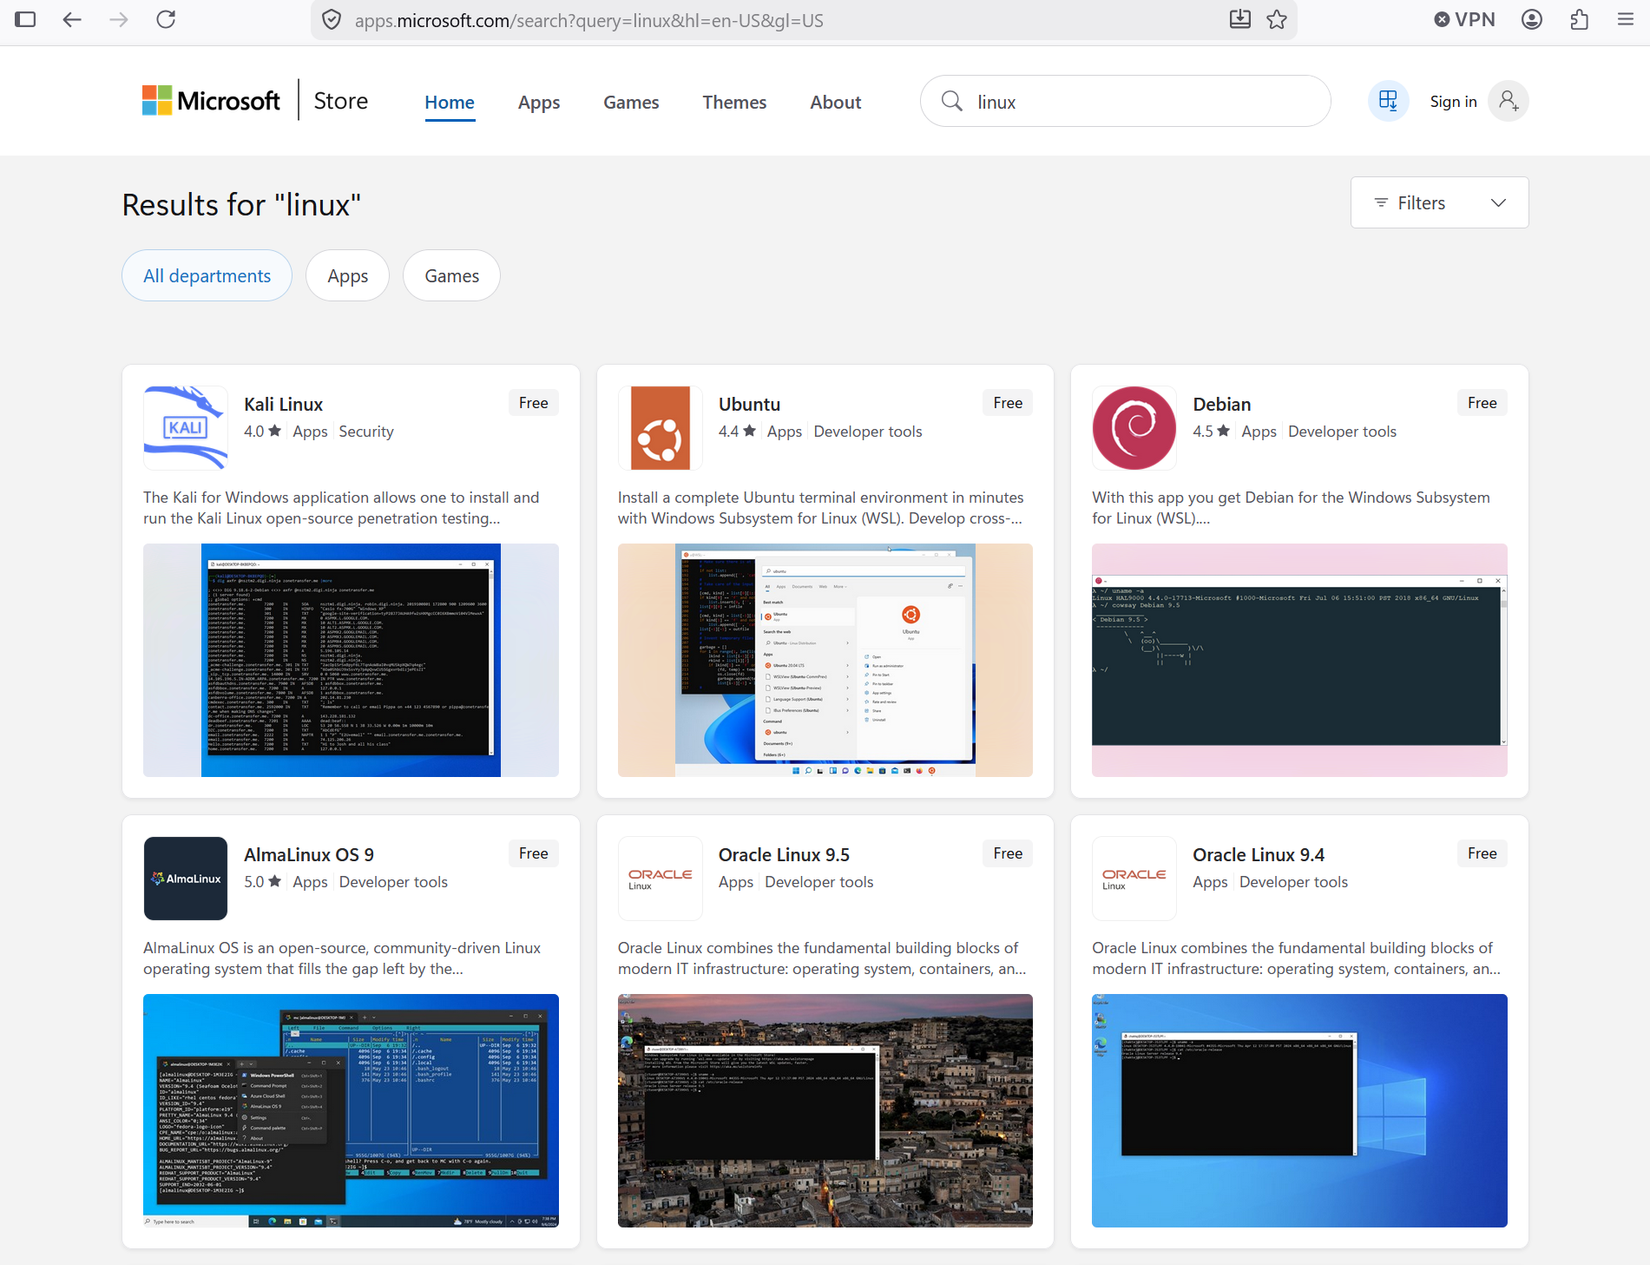Click the Oracle Linux 9.4 logo icon
1650x1265 pixels.
pyautogui.click(x=1134, y=878)
